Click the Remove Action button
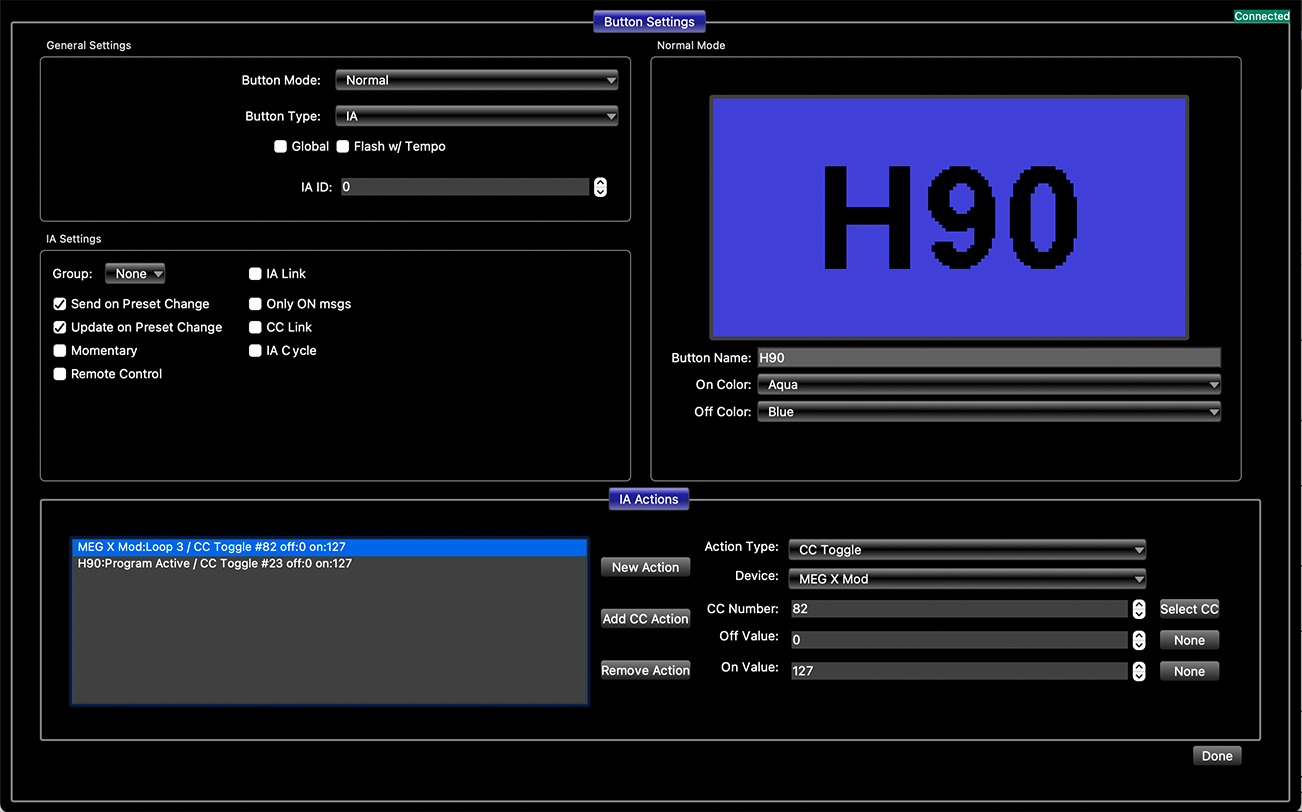Viewport: 1302px width, 812px height. coord(645,671)
